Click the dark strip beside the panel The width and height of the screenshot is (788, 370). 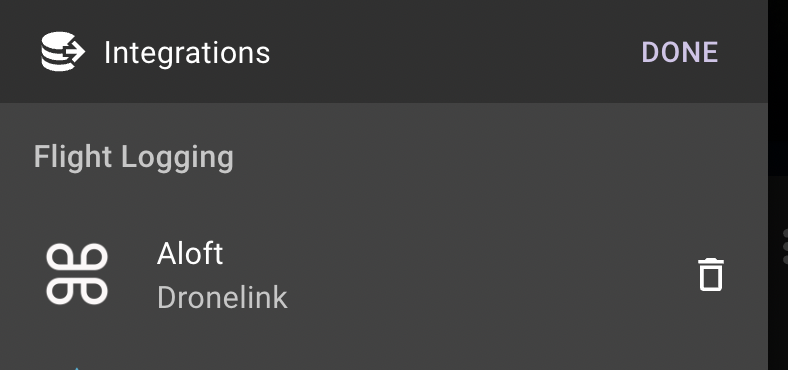[x=778, y=185]
